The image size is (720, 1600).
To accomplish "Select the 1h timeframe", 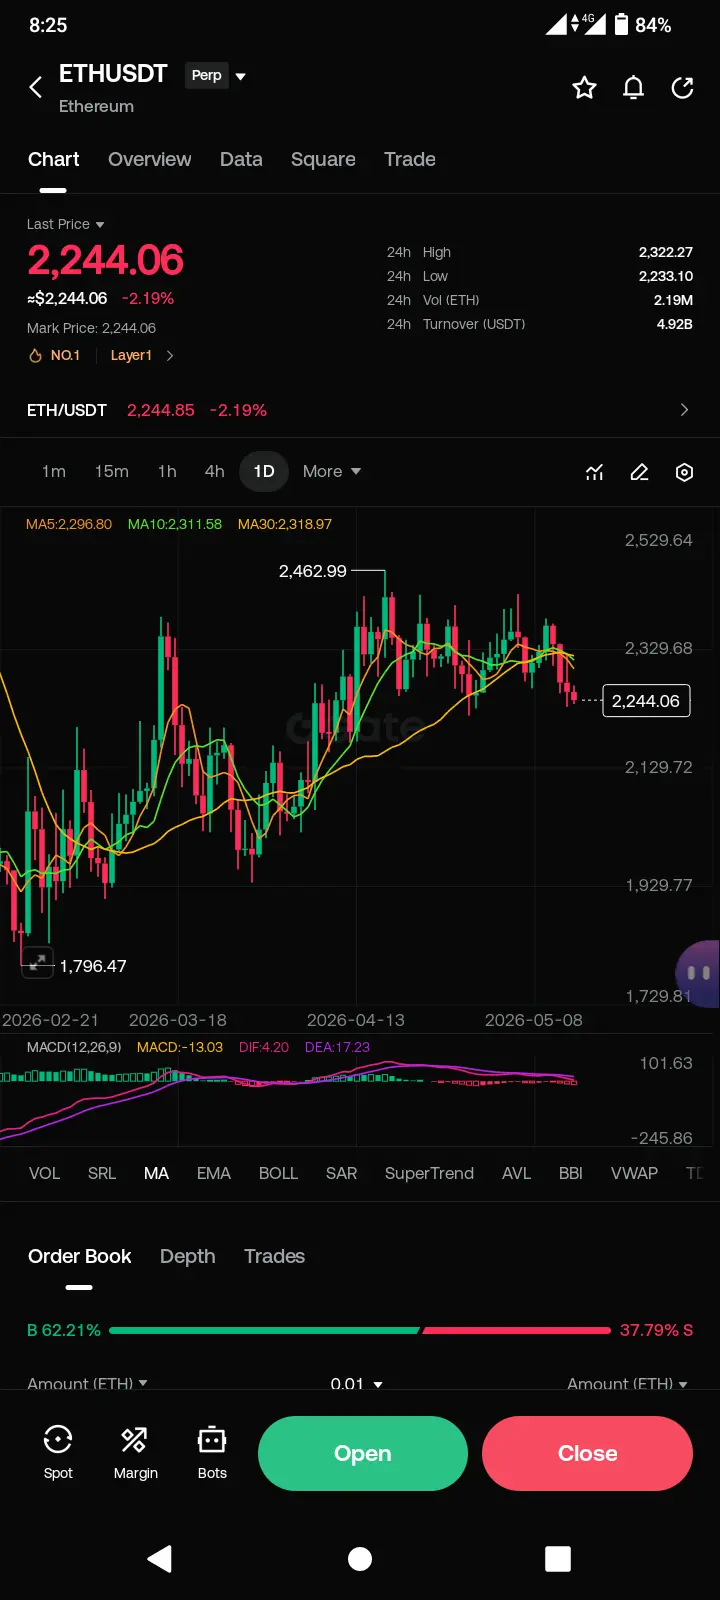I will [x=167, y=471].
